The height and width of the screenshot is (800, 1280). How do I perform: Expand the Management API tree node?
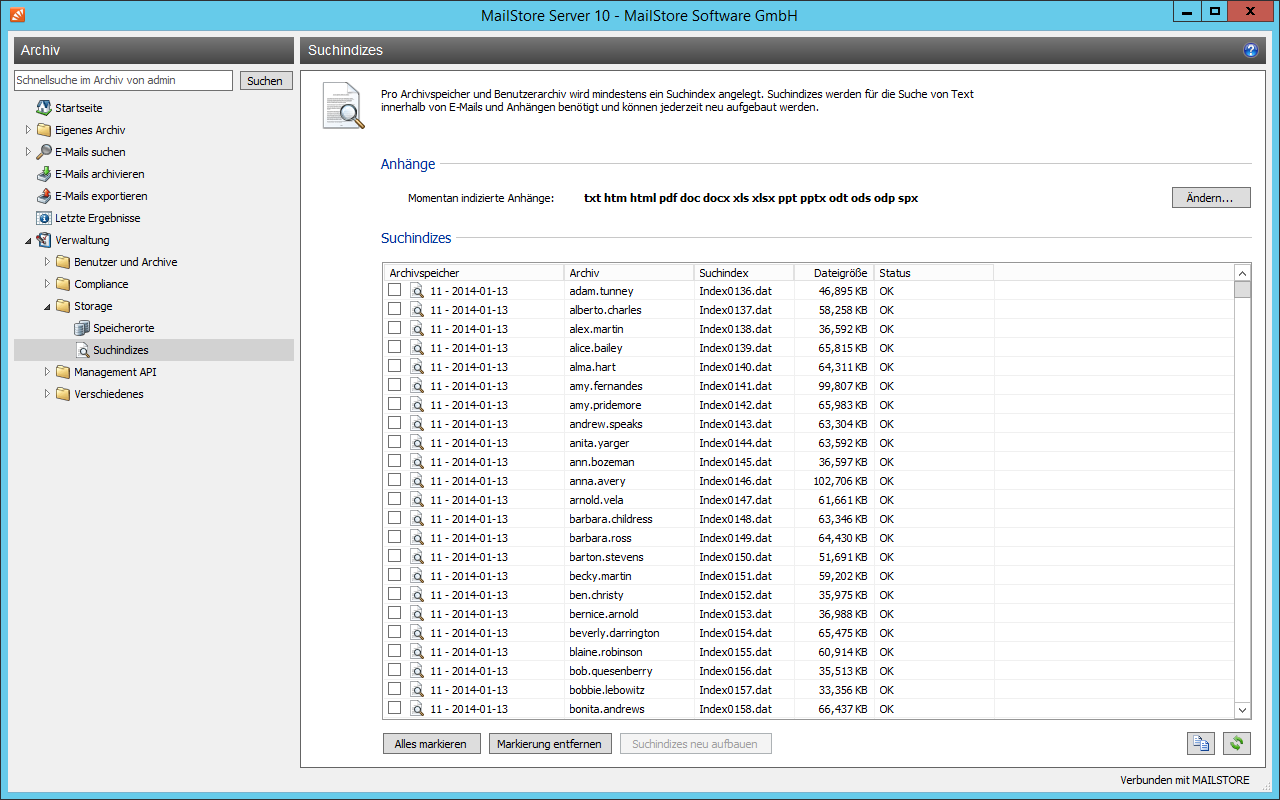[47, 372]
